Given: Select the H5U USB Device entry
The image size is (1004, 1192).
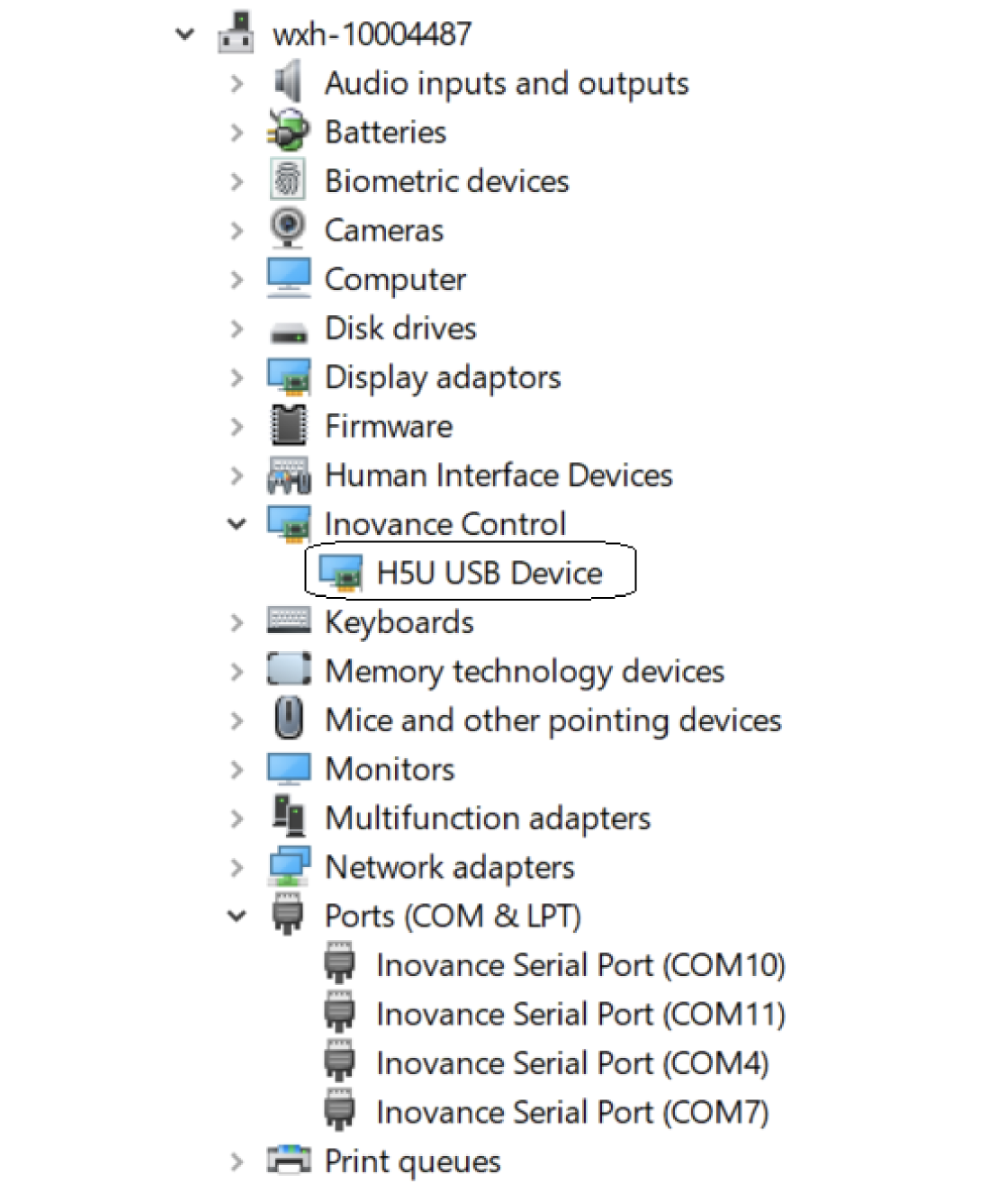Looking at the screenshot, I should pos(489,573).
